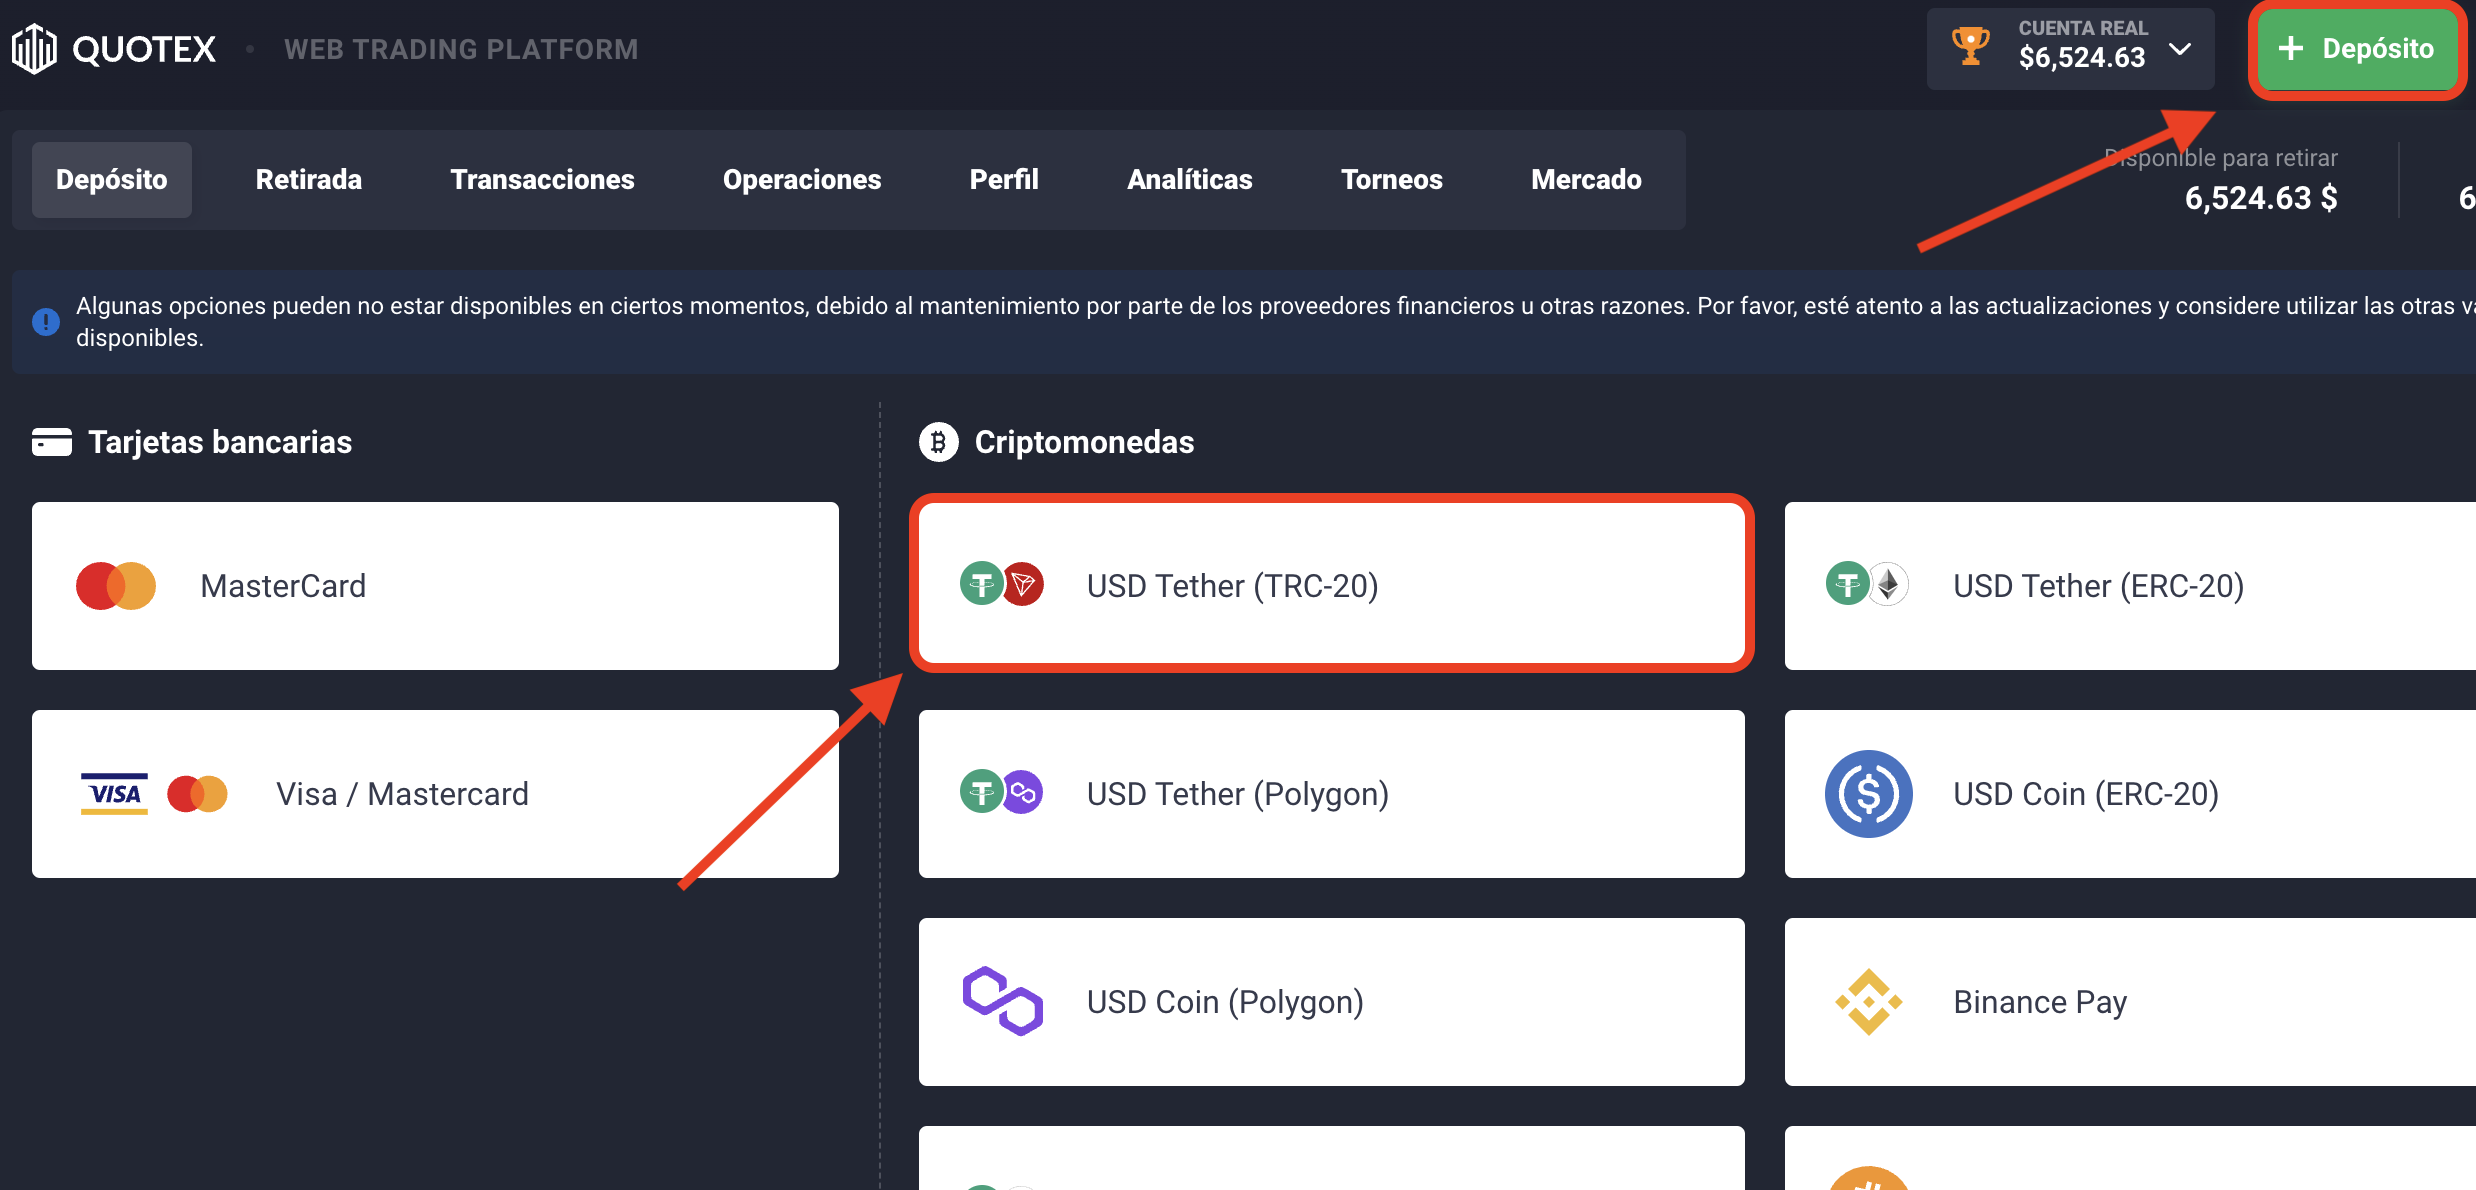This screenshot has height=1190, width=2476.
Task: Click the Quotex logo icon
Action: [34, 49]
